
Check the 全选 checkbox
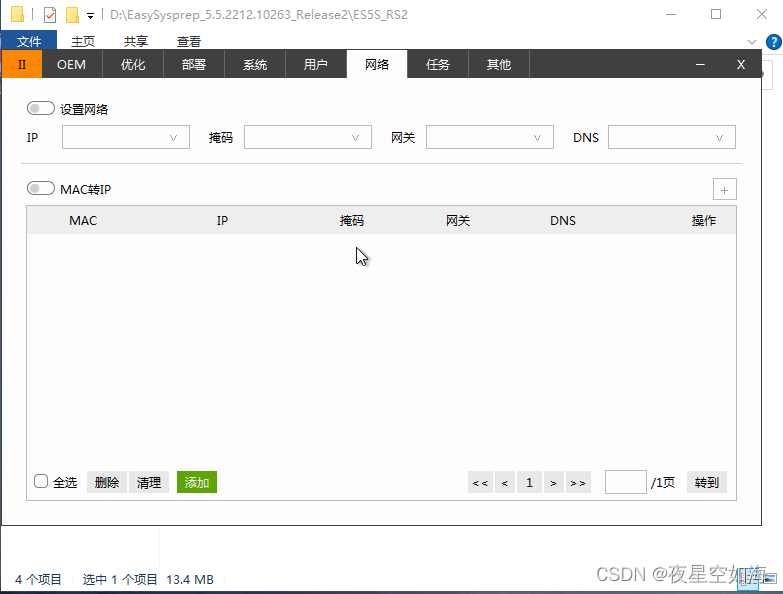pyautogui.click(x=41, y=481)
